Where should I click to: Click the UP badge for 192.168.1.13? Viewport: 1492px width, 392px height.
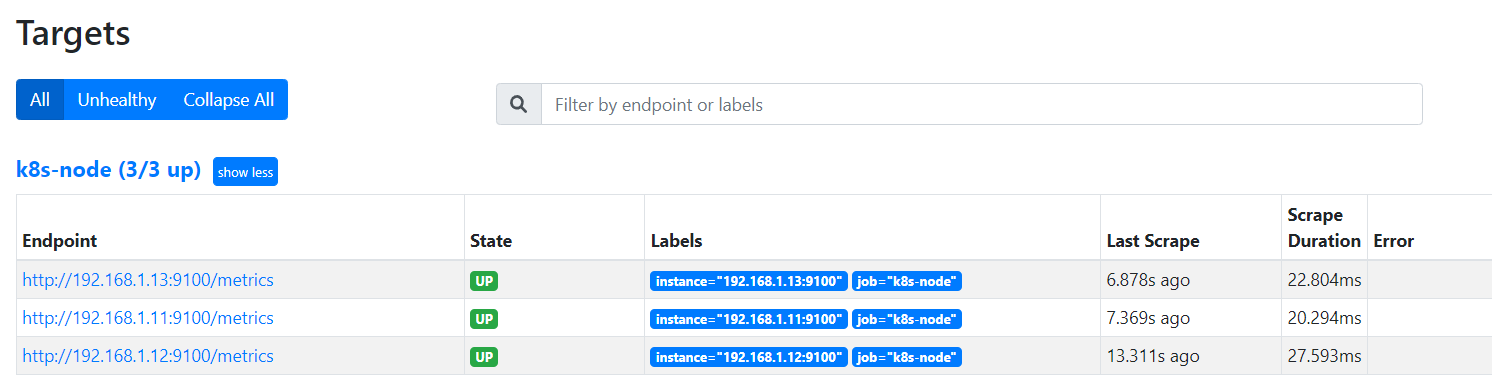pos(484,281)
